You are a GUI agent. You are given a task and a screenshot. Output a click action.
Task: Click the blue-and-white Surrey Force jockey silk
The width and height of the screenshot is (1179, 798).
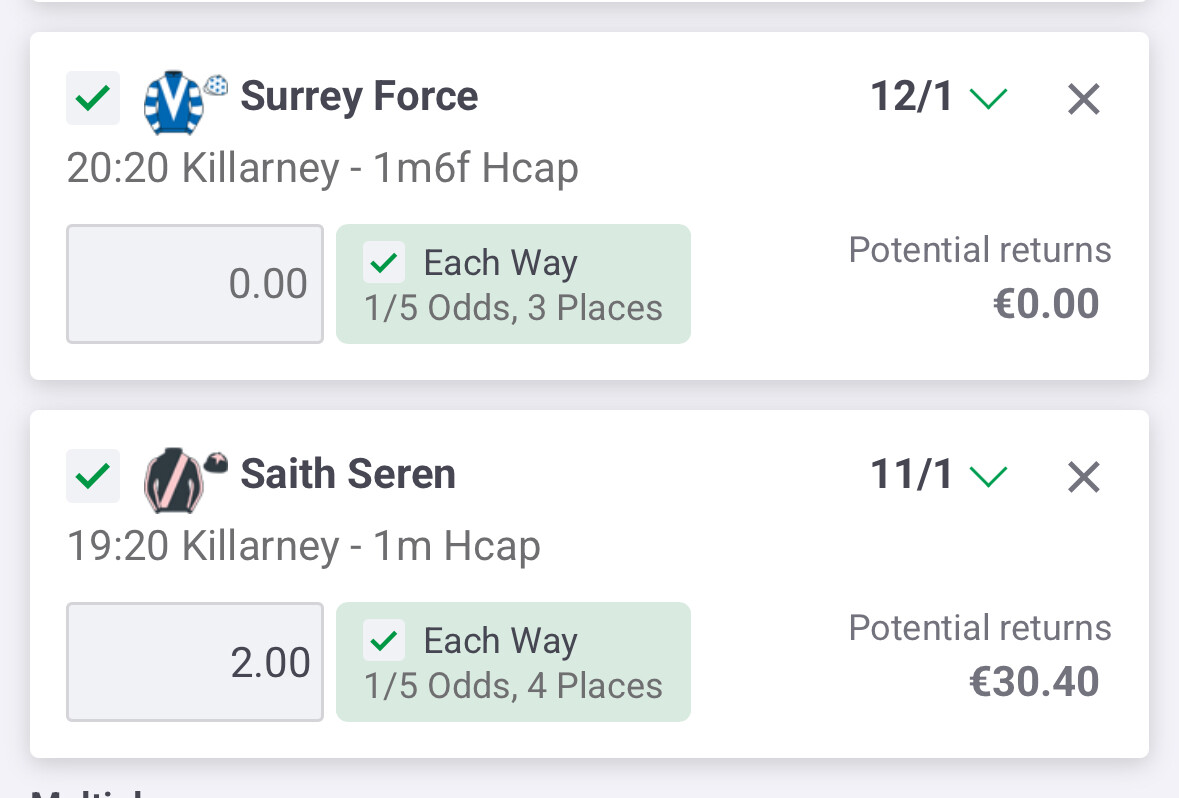point(174,101)
